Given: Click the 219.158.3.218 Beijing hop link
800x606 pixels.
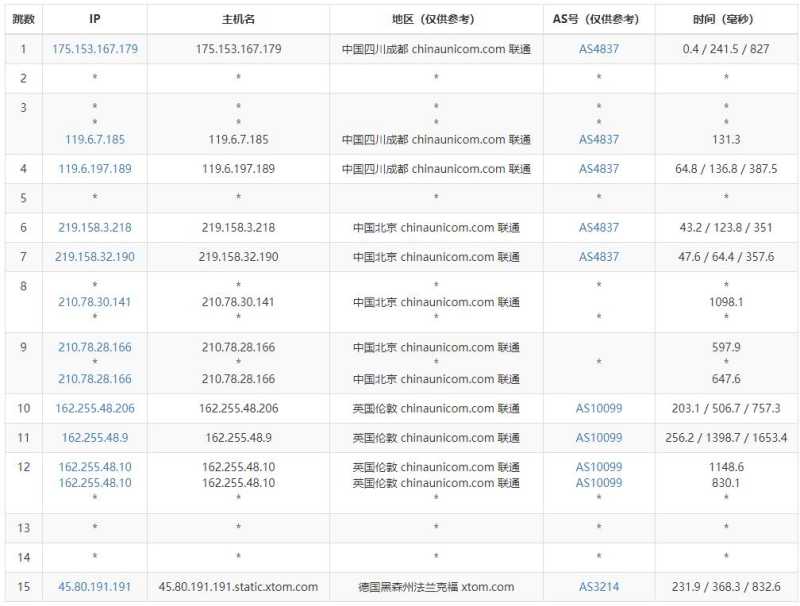Looking at the screenshot, I should coord(94,227).
